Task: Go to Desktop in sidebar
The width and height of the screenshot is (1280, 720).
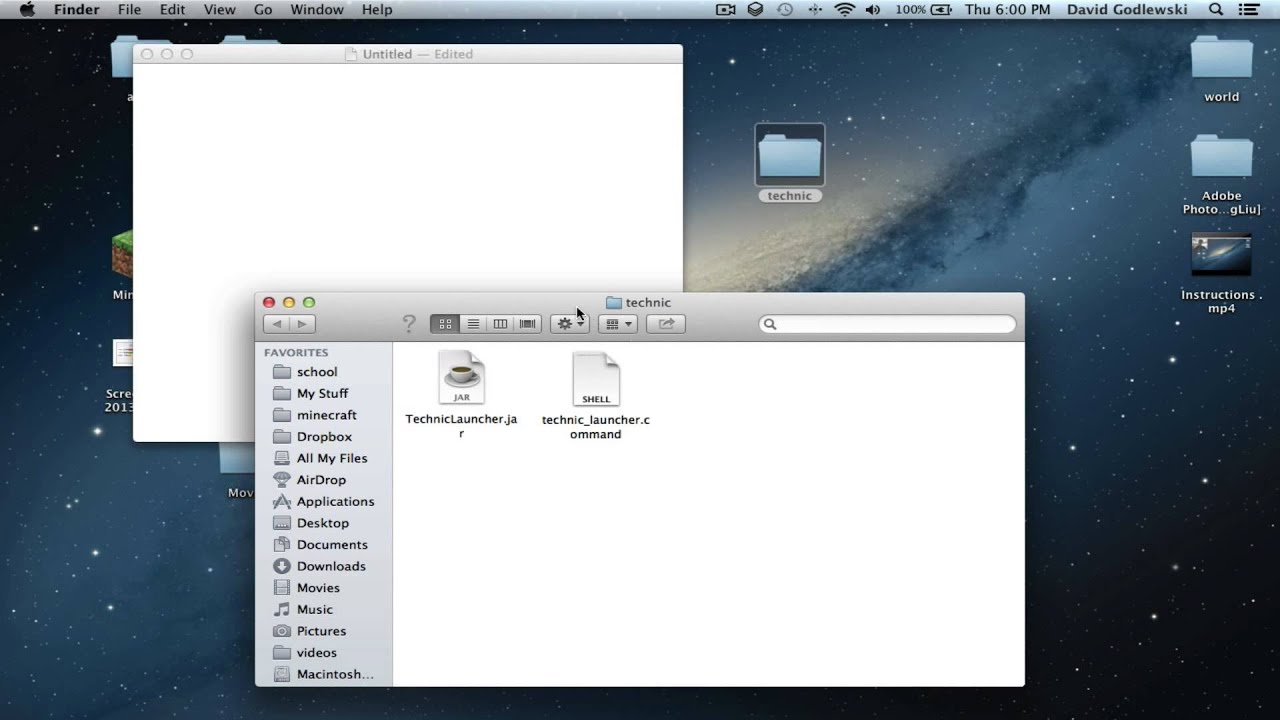Action: 325,523
